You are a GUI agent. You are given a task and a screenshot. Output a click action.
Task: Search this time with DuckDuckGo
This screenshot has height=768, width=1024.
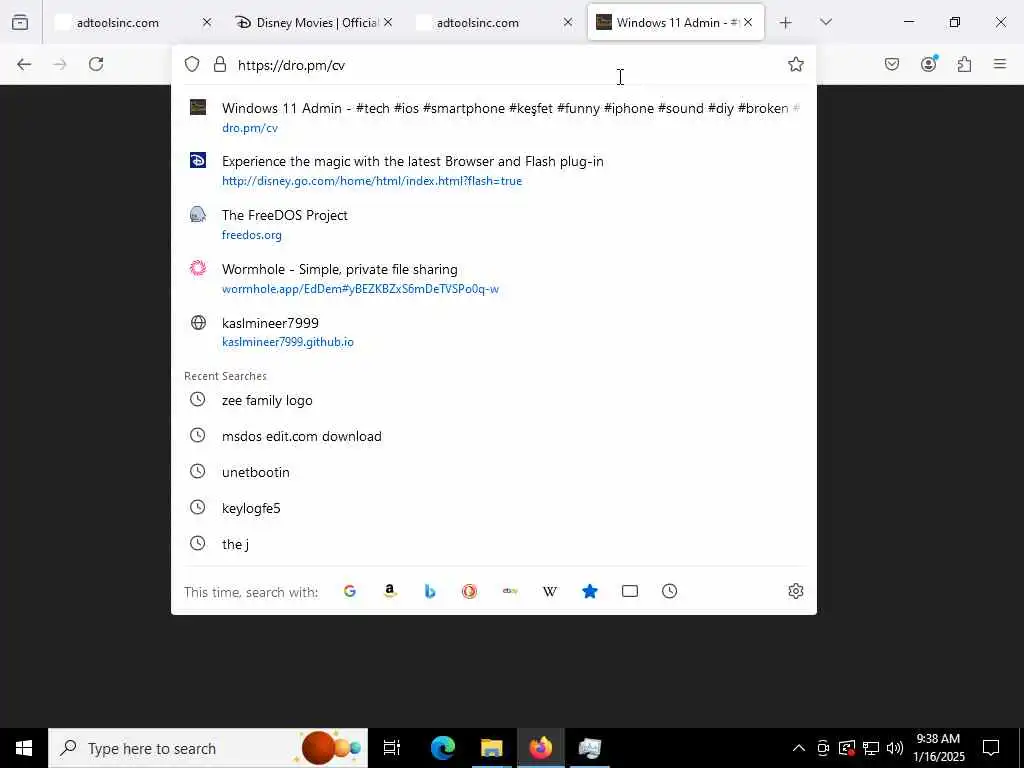point(470,591)
